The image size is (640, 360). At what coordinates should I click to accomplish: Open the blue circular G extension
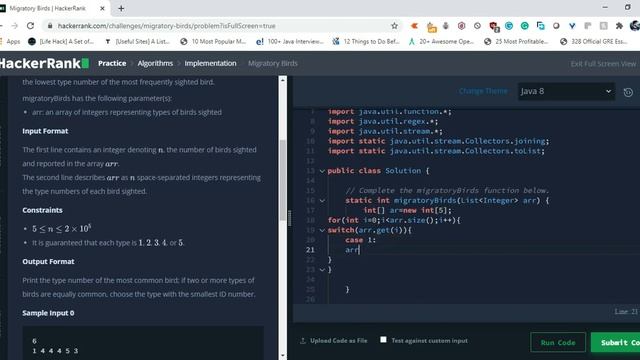click(x=509, y=26)
